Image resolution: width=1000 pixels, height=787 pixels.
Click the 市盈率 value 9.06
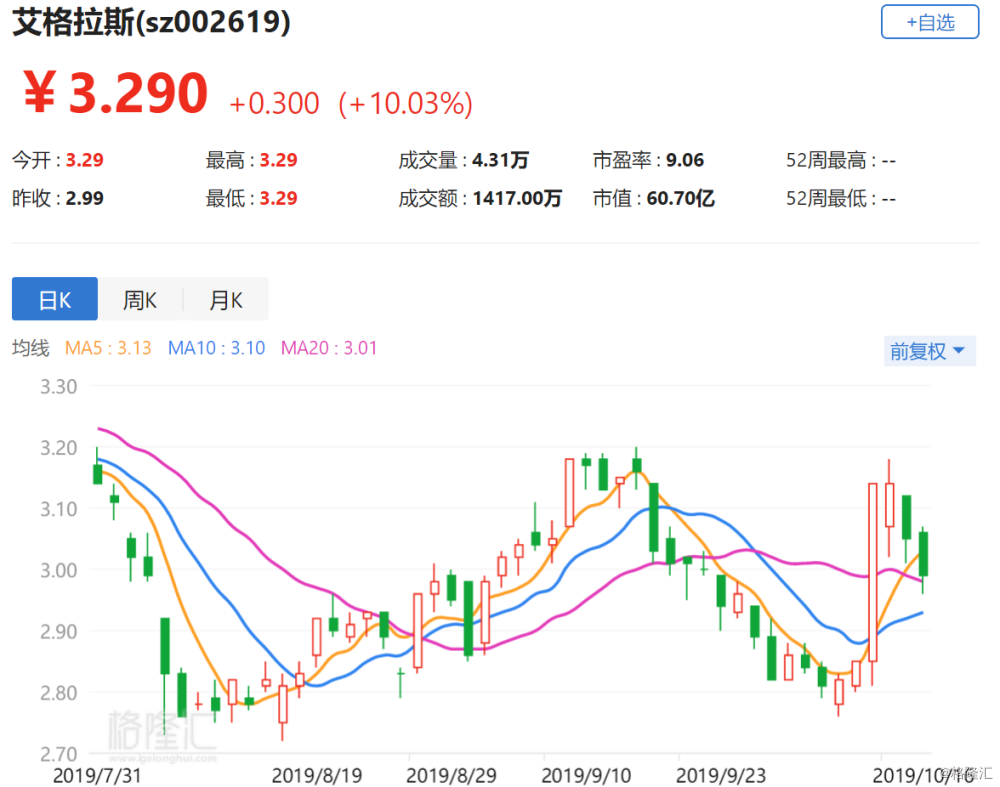[685, 160]
